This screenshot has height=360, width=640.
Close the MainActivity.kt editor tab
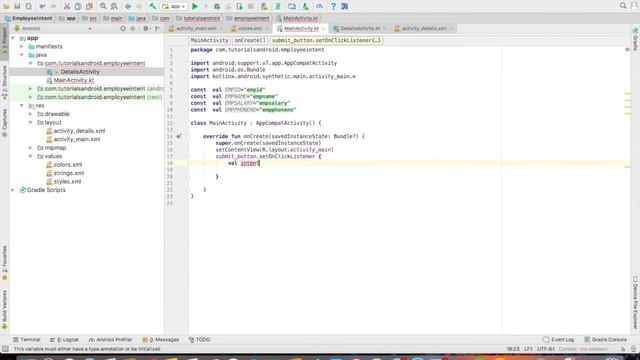[x=323, y=29]
